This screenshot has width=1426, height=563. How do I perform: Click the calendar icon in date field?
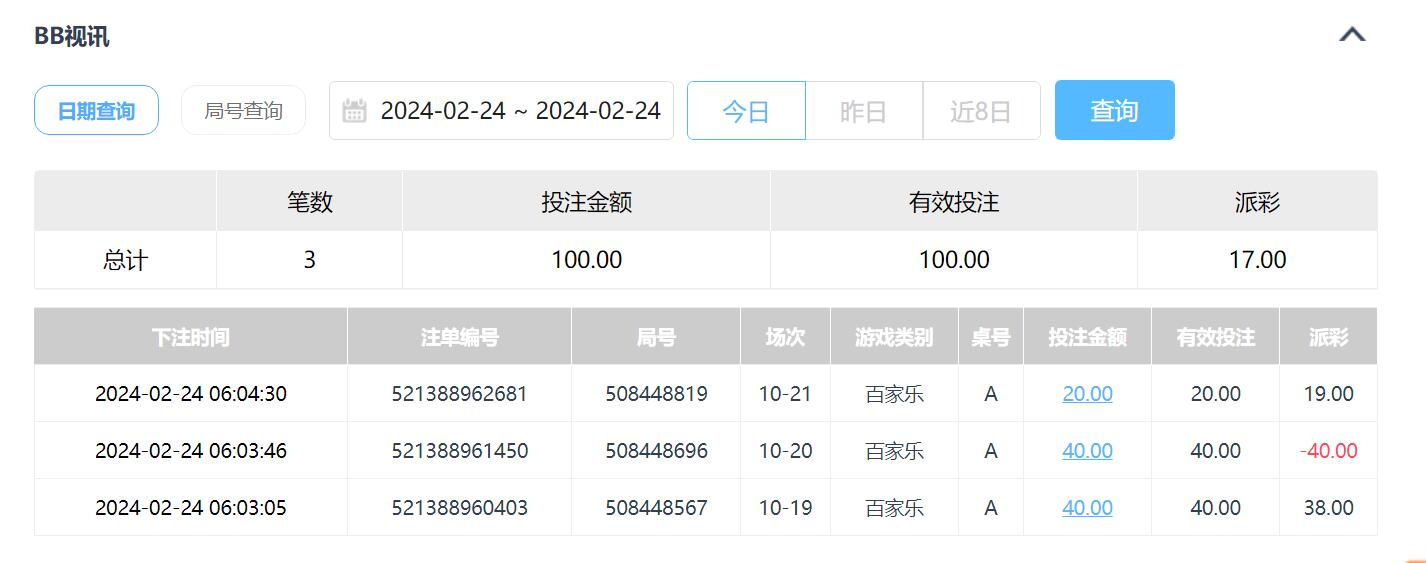pyautogui.click(x=354, y=111)
